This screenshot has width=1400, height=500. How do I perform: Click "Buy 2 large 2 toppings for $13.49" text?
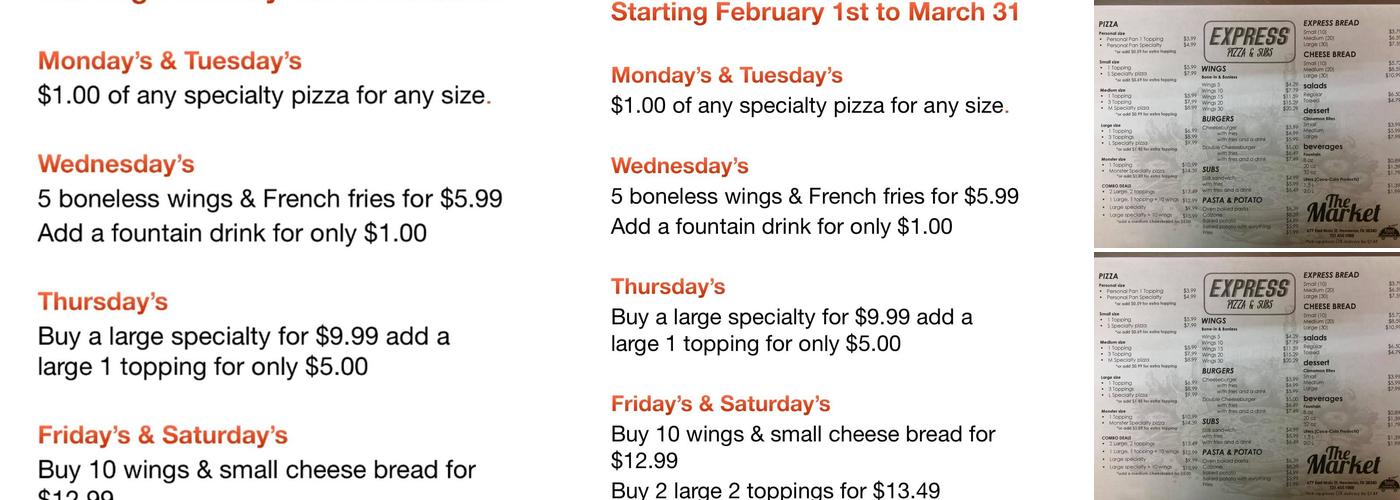pyautogui.click(x=775, y=490)
